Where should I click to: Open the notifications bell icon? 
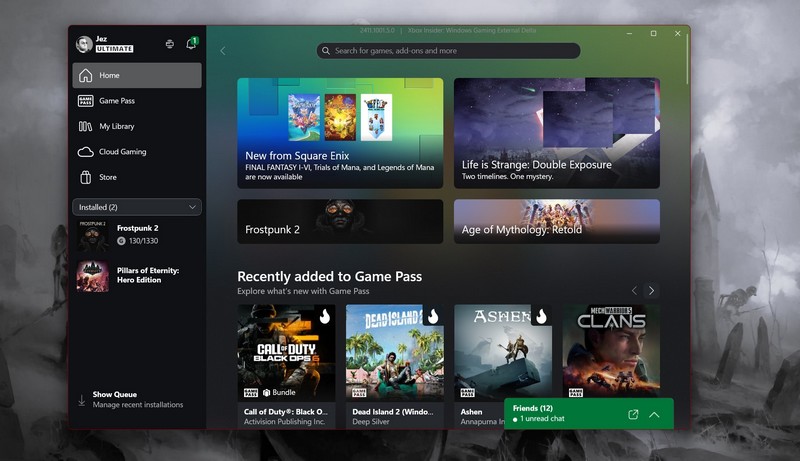[x=190, y=44]
